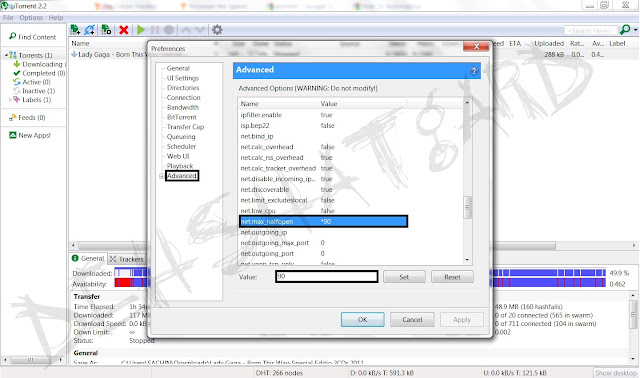Select Active (0) category
Screen dimensions: 640x378
tap(32, 82)
